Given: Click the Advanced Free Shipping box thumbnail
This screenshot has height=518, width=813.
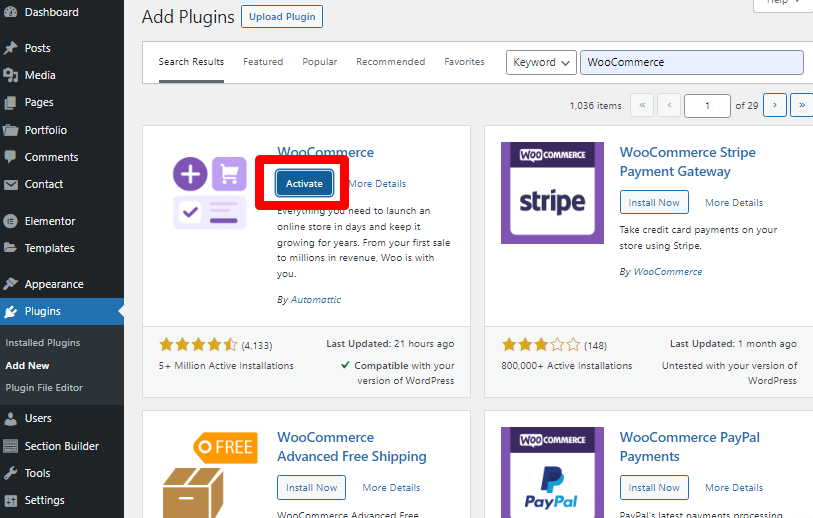Looking at the screenshot, I should 209,474.
